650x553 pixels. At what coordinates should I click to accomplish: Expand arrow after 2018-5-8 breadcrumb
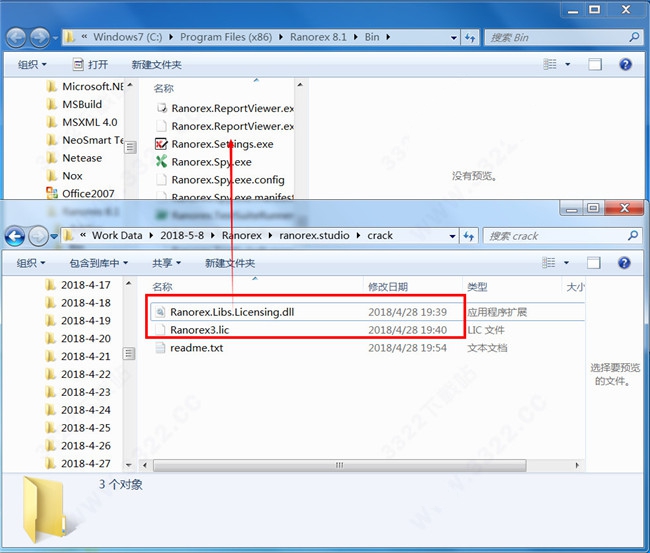click(213, 235)
